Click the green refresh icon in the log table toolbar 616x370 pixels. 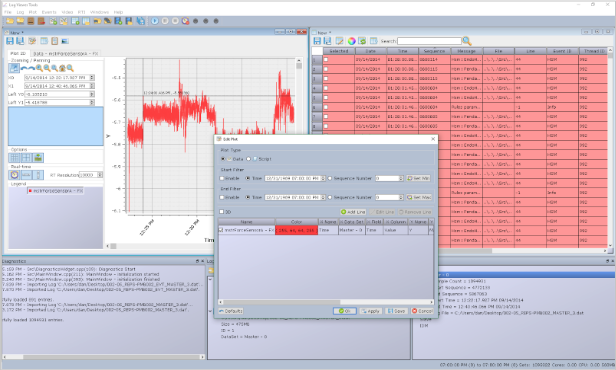[362, 41]
